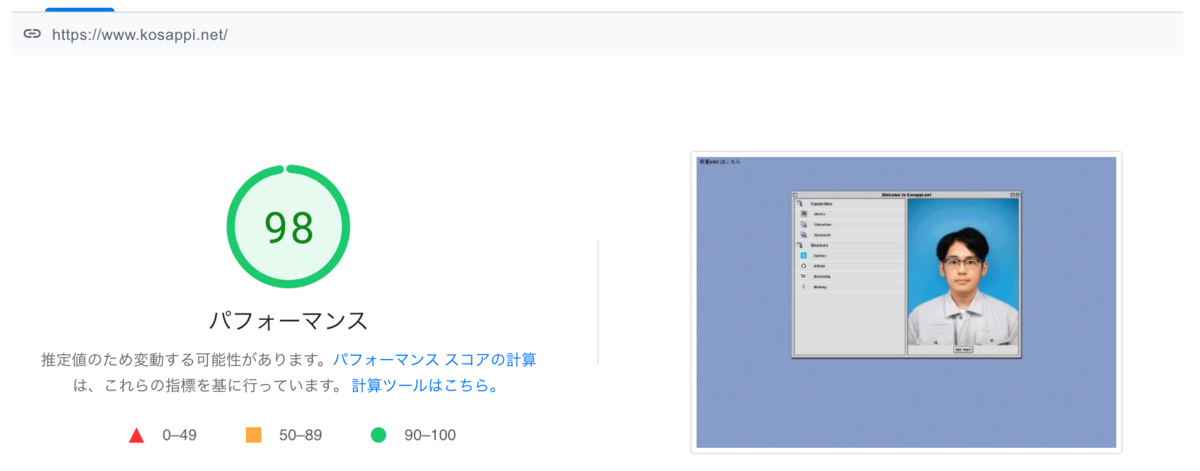Click the green circle 90–100 legend icon
1200x471 pixels.
(x=378, y=435)
